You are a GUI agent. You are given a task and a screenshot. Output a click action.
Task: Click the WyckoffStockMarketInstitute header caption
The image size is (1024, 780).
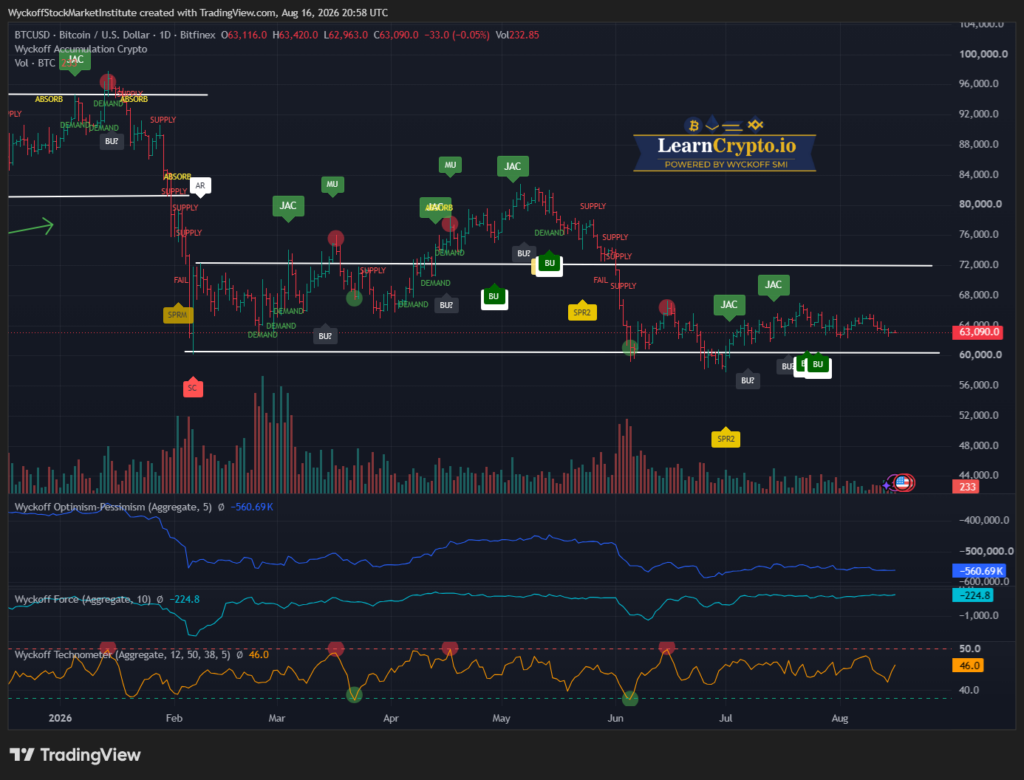click(198, 12)
